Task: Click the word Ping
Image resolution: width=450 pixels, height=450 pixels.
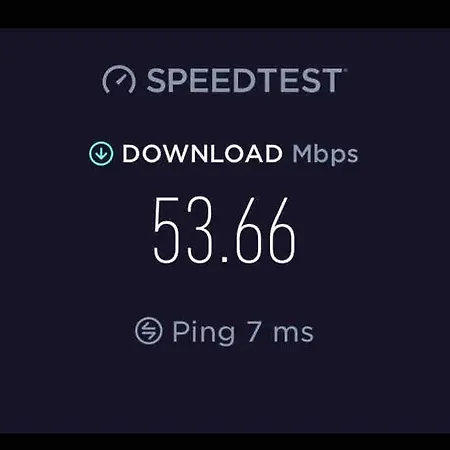Action: 203,333
